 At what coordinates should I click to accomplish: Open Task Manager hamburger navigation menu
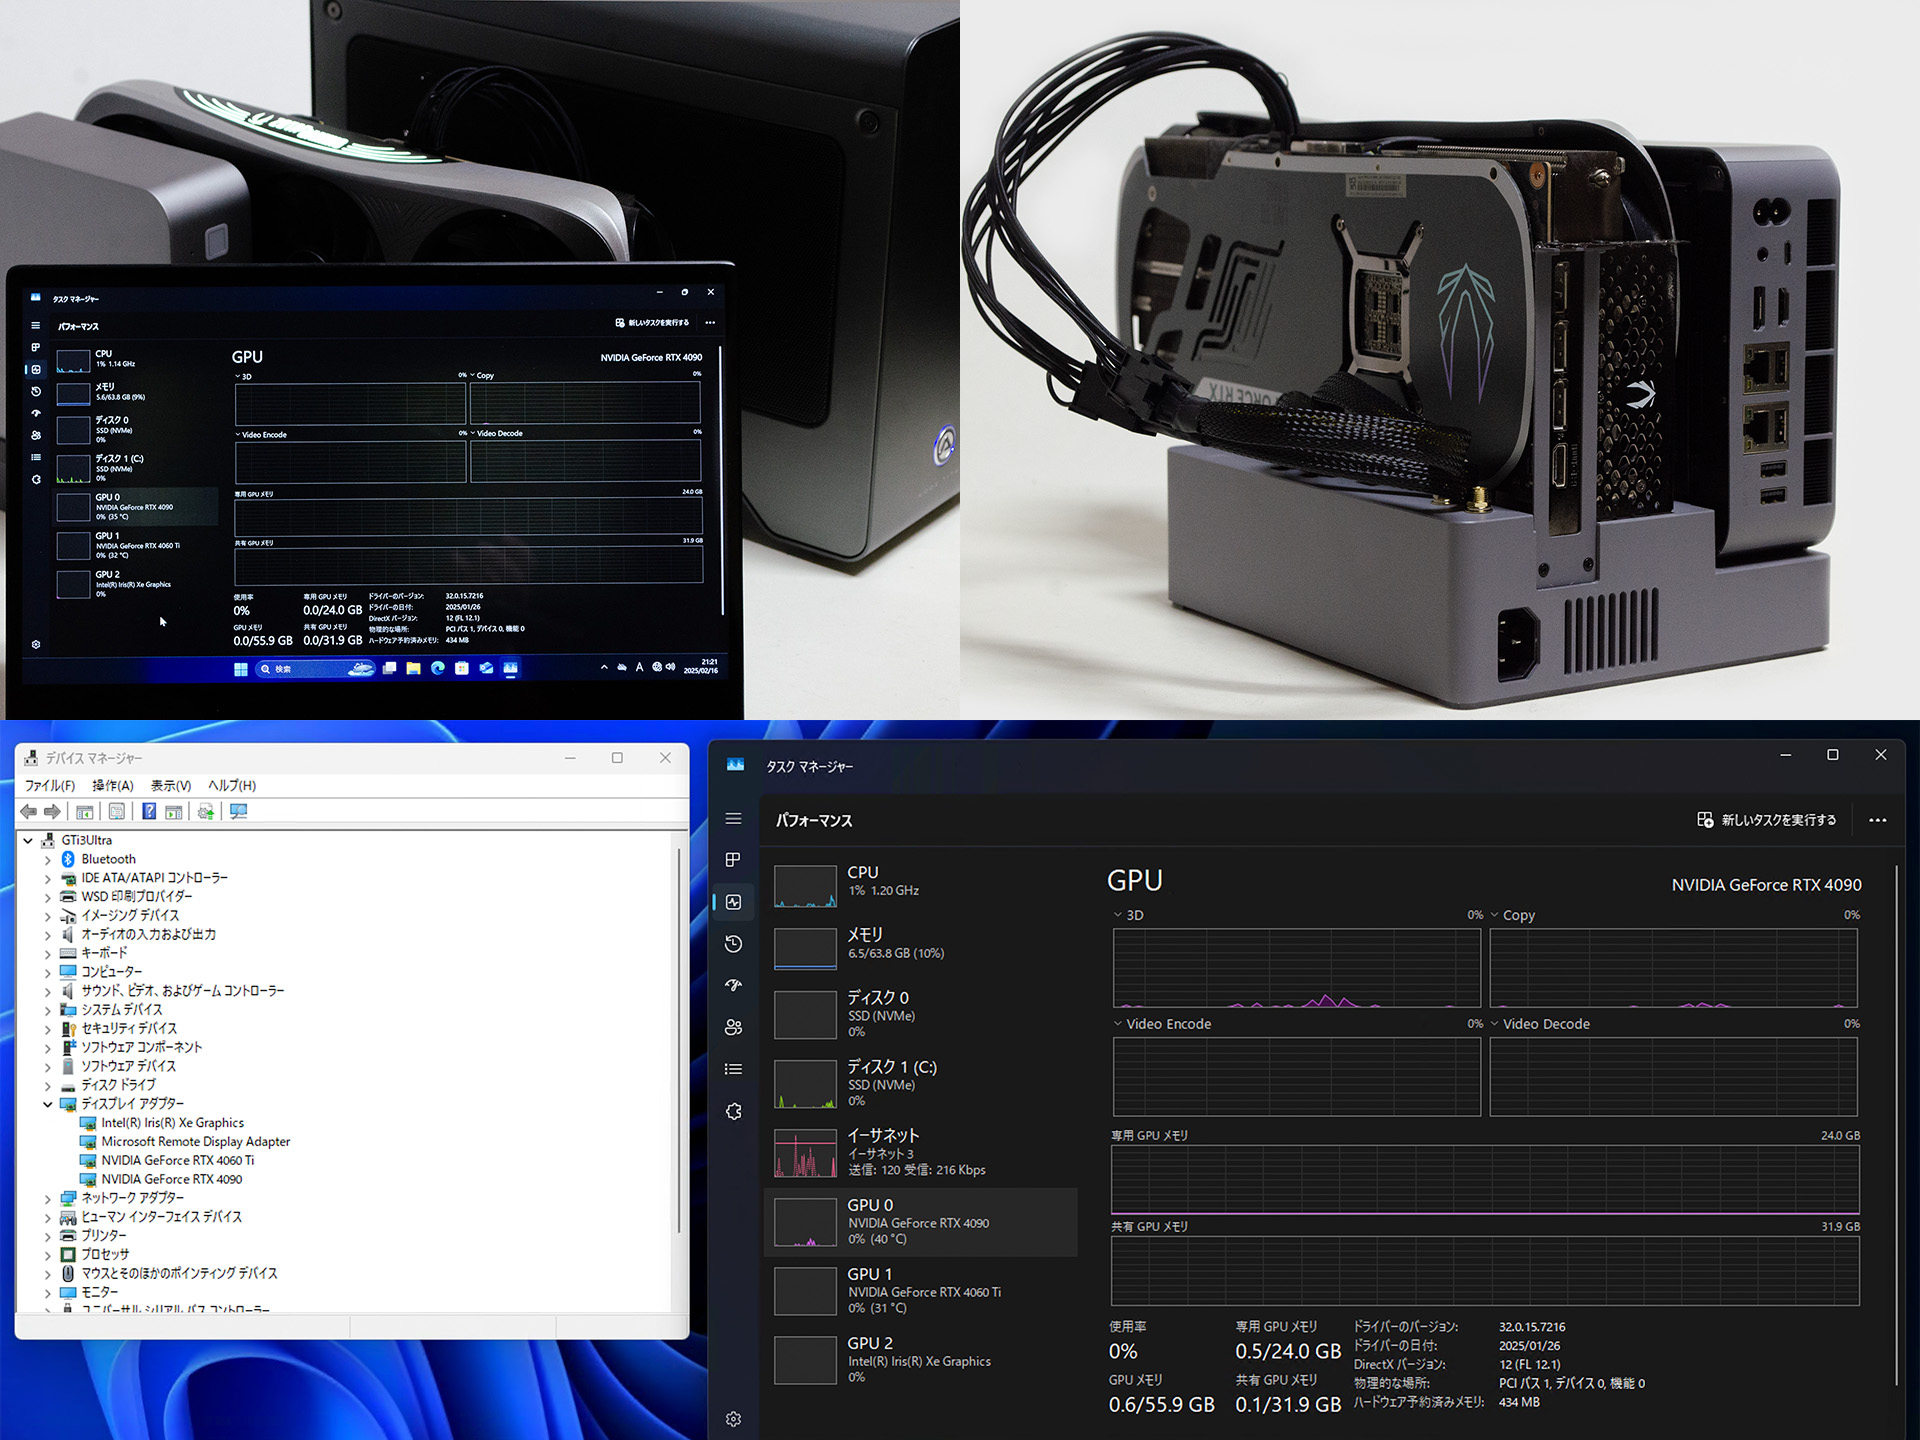pos(733,819)
